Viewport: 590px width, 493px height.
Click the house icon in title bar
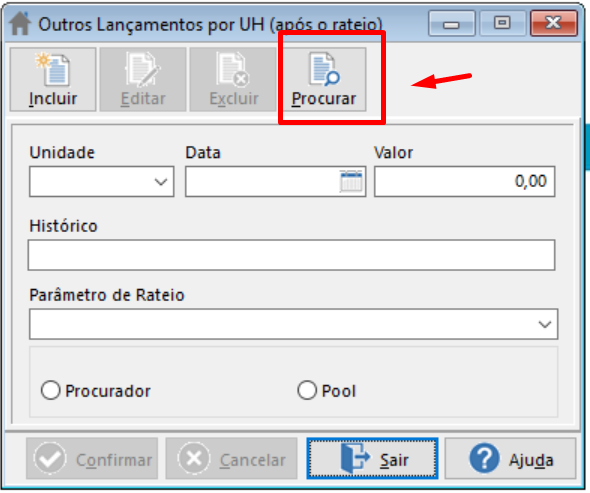coord(20,24)
